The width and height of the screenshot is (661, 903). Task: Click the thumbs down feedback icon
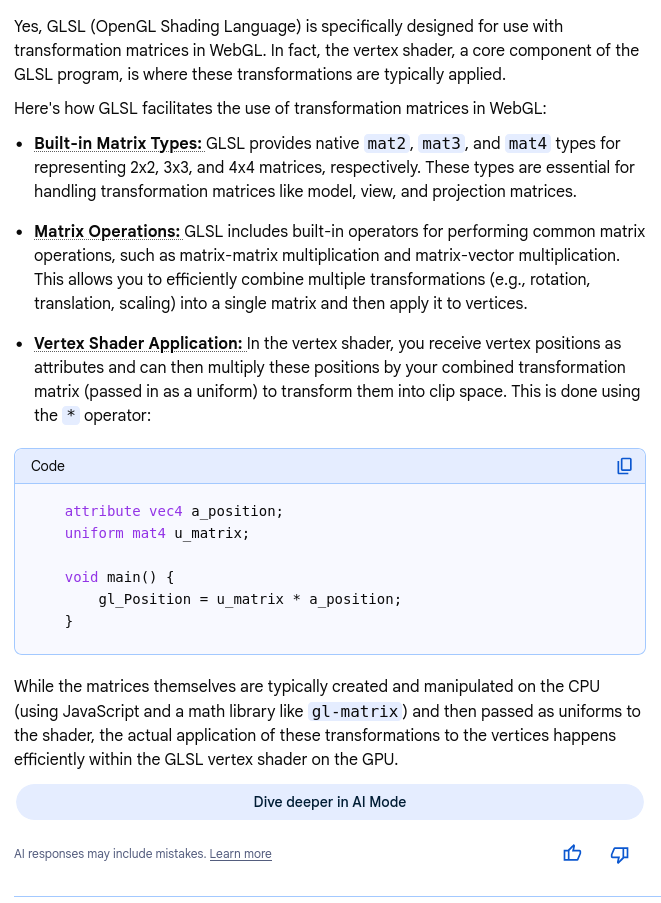[x=619, y=853]
